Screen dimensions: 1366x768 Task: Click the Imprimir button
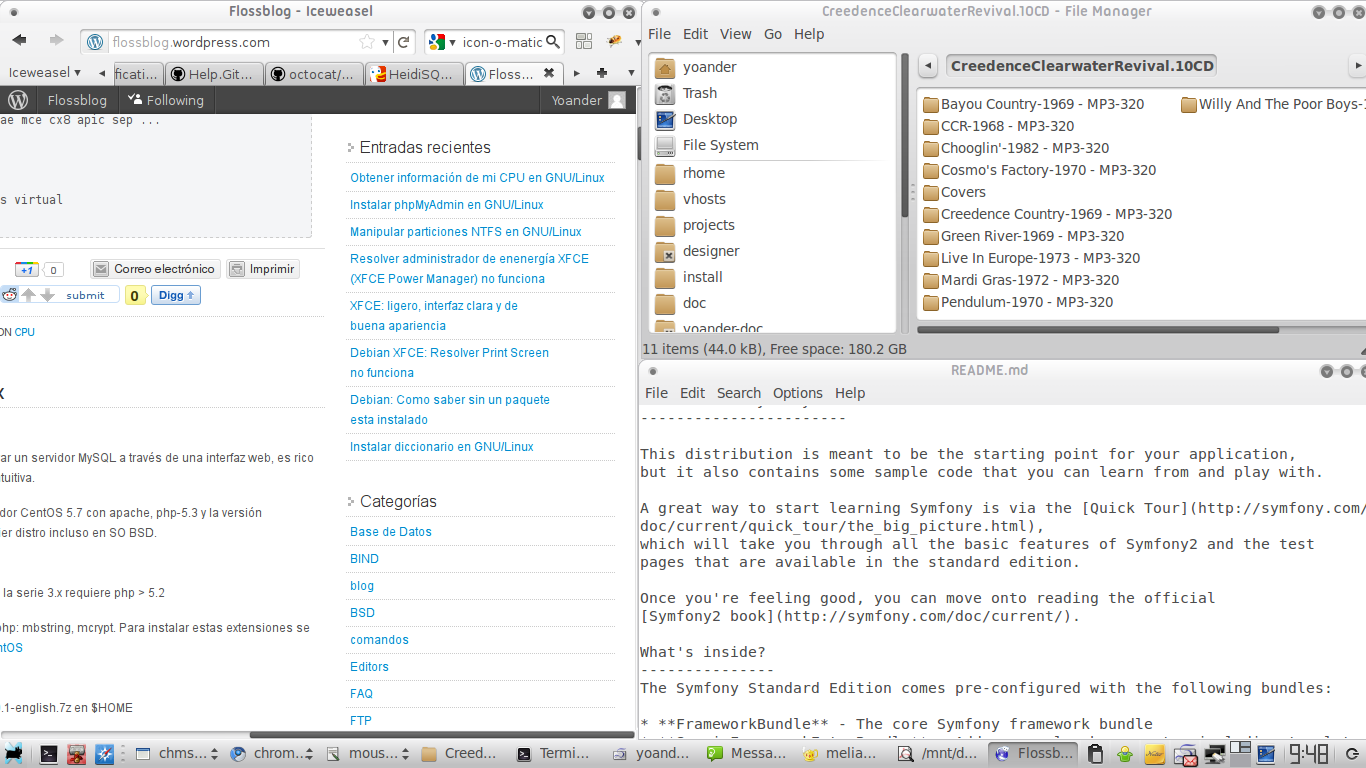coord(262,269)
